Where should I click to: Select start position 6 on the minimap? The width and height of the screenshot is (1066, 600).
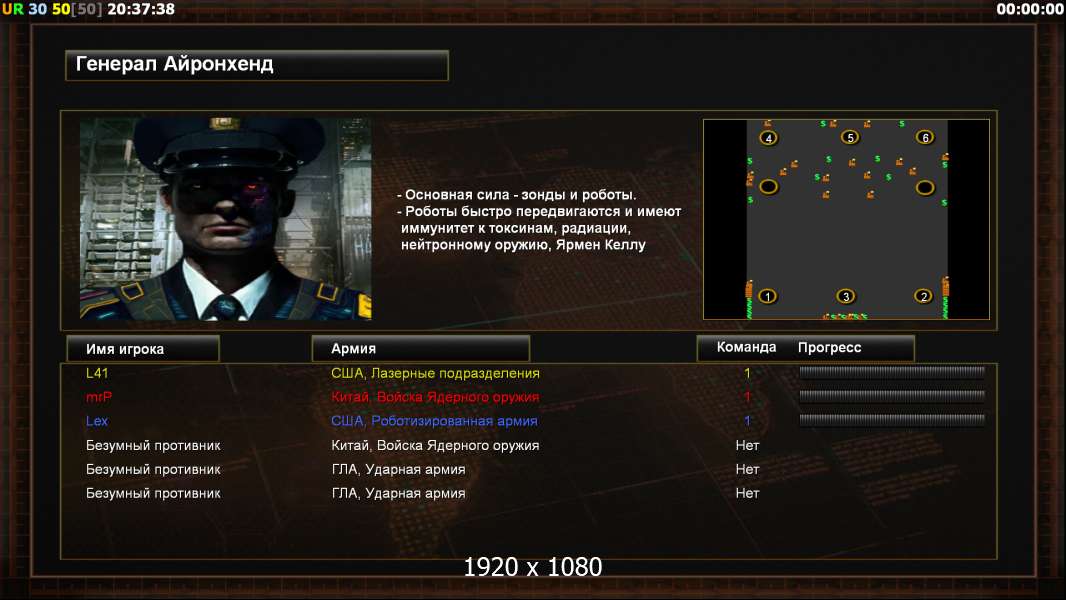(x=925, y=137)
